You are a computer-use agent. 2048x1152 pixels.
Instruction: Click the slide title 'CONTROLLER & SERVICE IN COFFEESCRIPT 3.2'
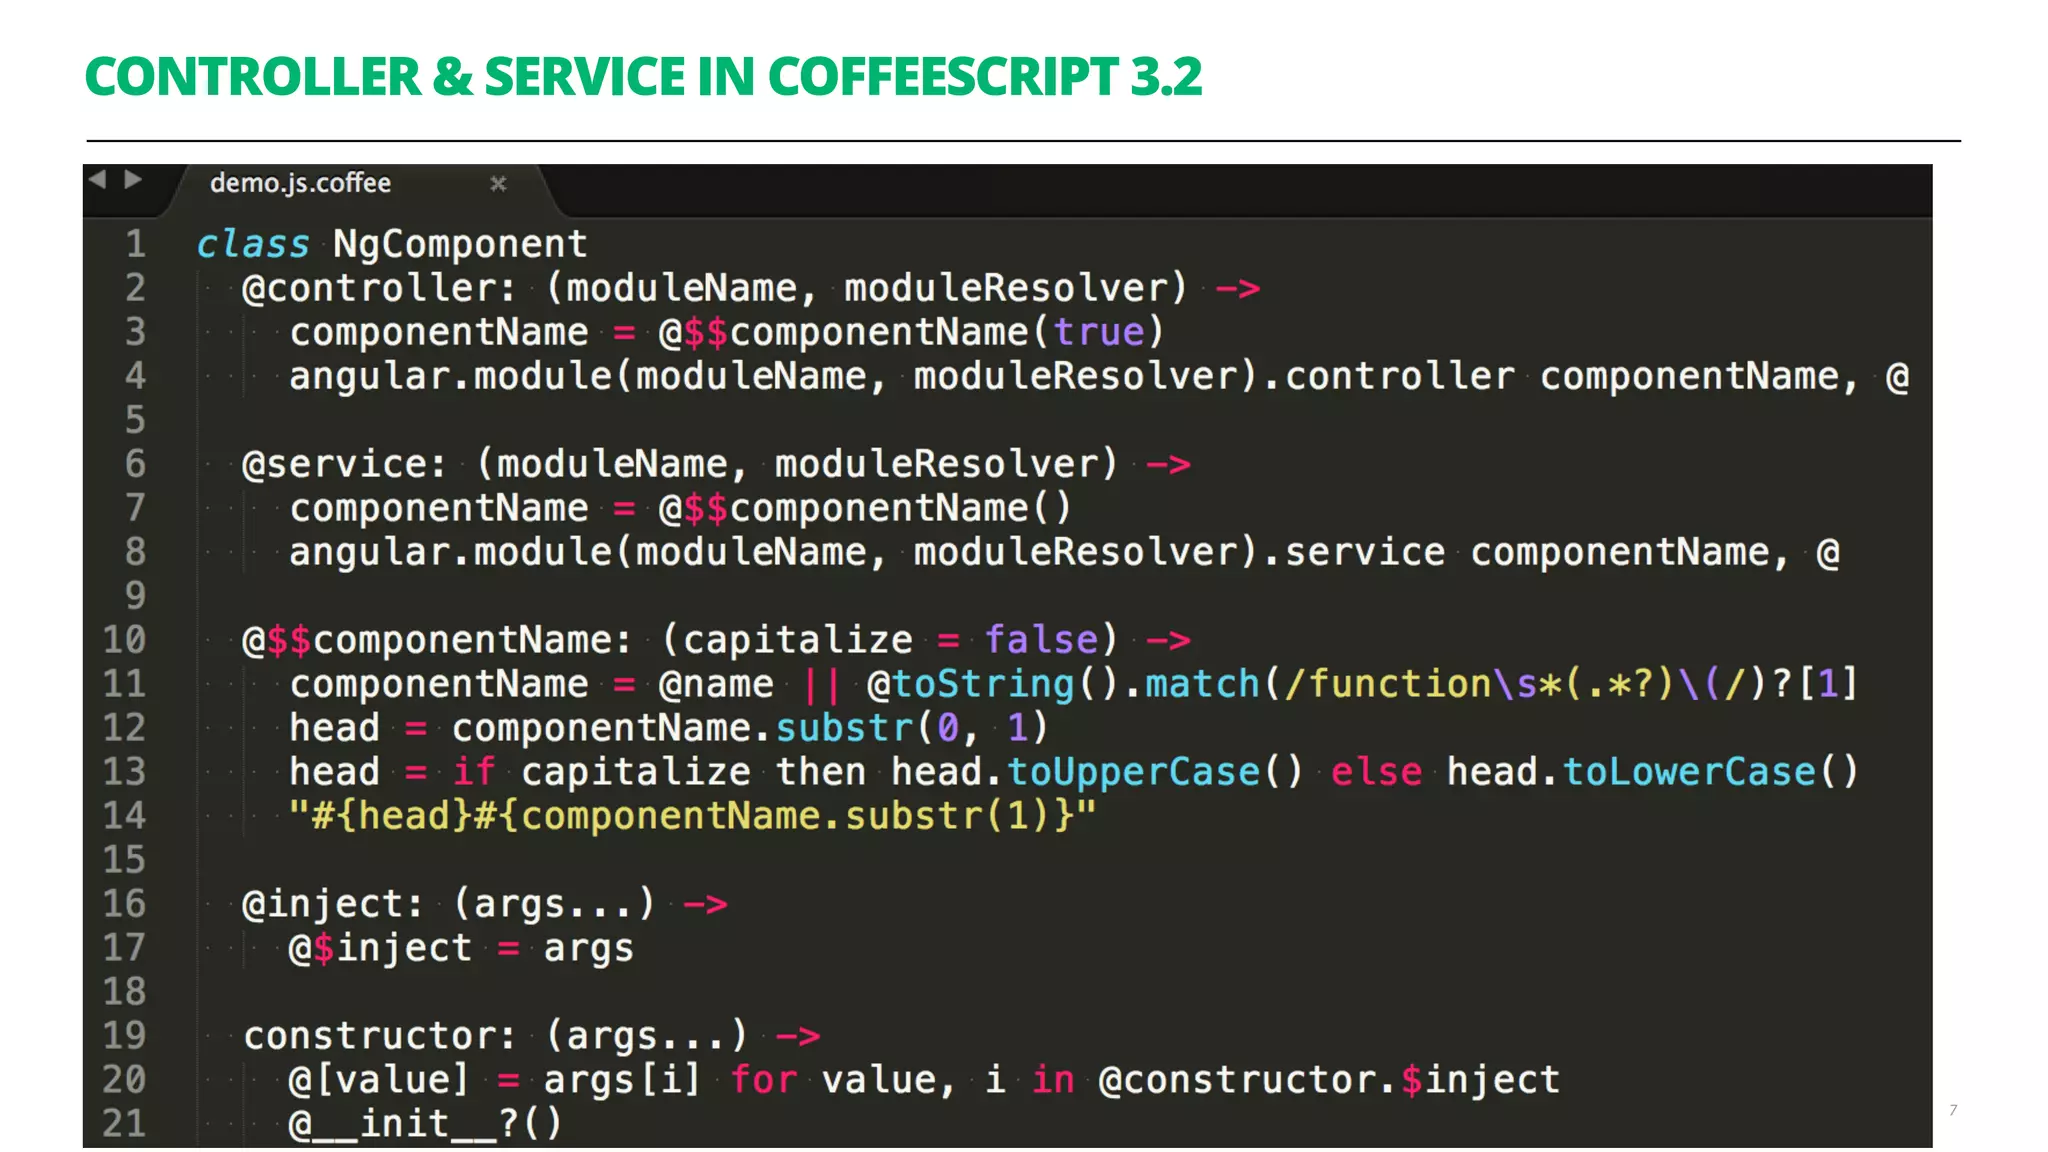[643, 77]
